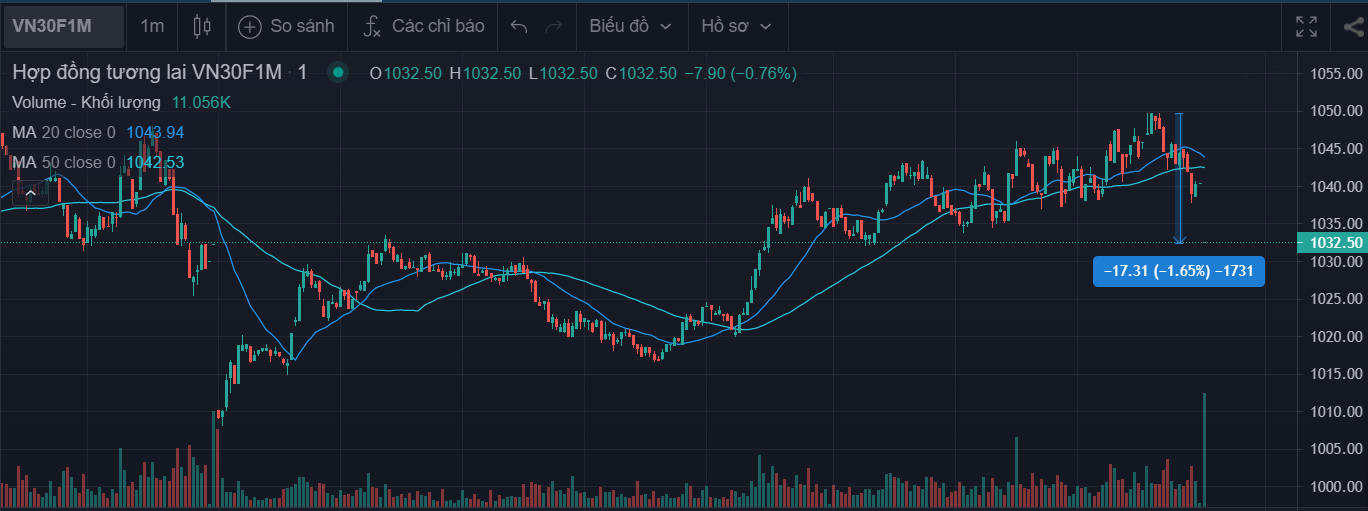Collapse the indicator legend with the arrow button
Image resolution: width=1368 pixels, height=511 pixels.
[31, 193]
